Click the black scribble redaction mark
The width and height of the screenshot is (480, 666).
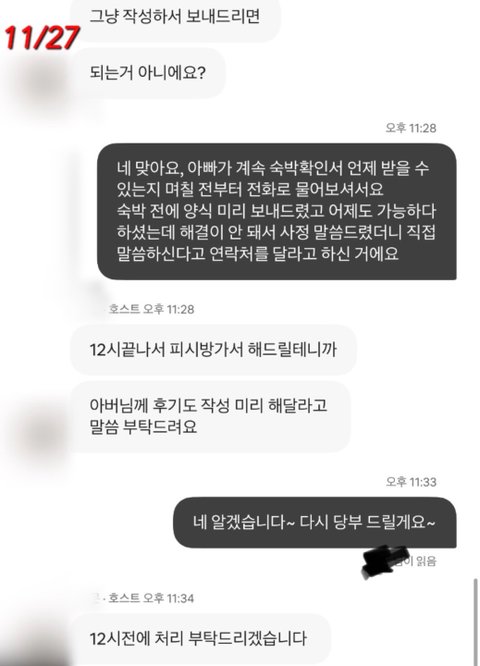point(384,562)
